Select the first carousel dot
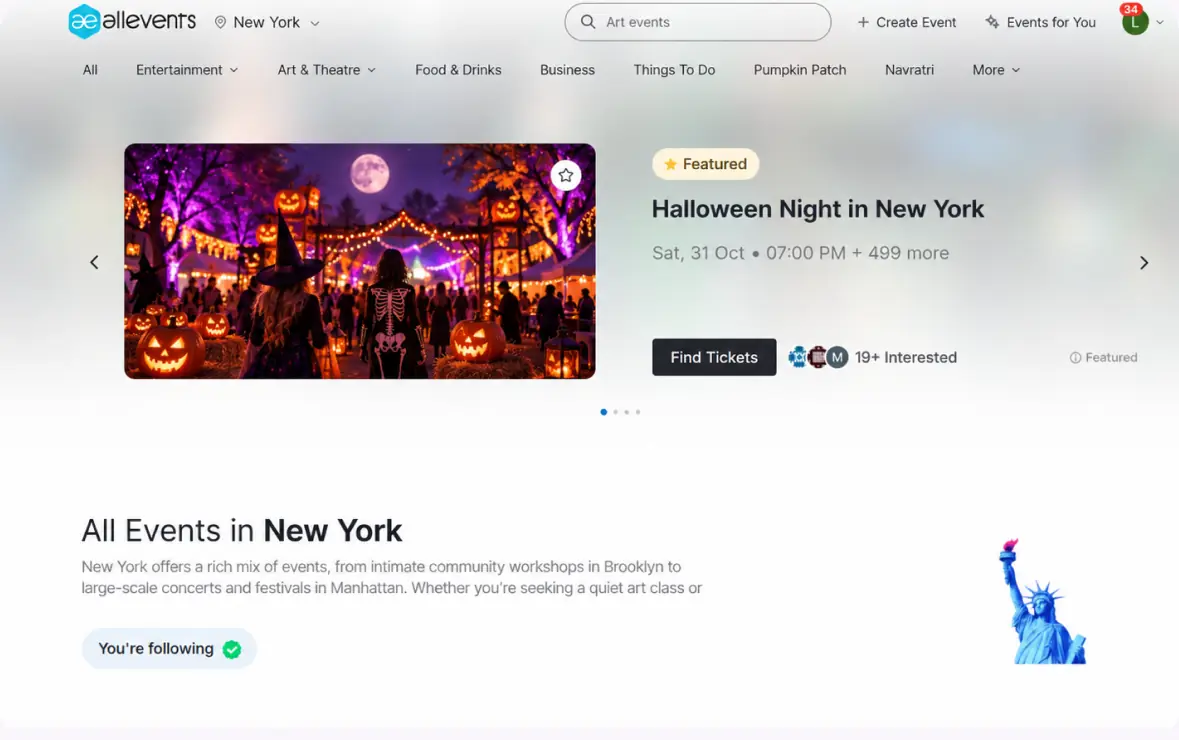The image size is (1179, 740). pyautogui.click(x=604, y=412)
